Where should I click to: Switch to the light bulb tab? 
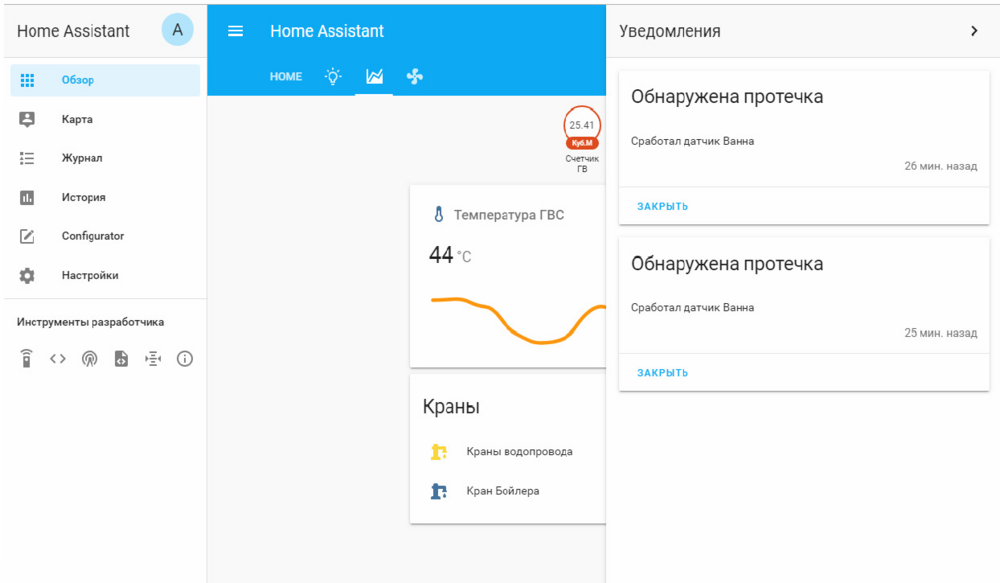pos(333,77)
